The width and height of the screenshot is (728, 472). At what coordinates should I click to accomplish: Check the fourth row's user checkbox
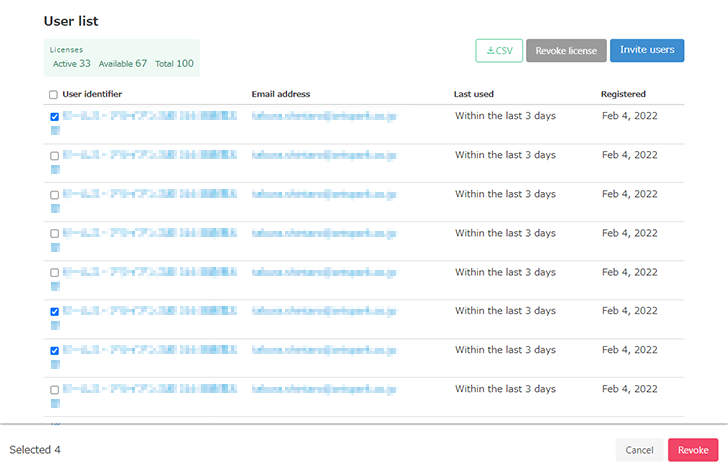click(x=54, y=234)
